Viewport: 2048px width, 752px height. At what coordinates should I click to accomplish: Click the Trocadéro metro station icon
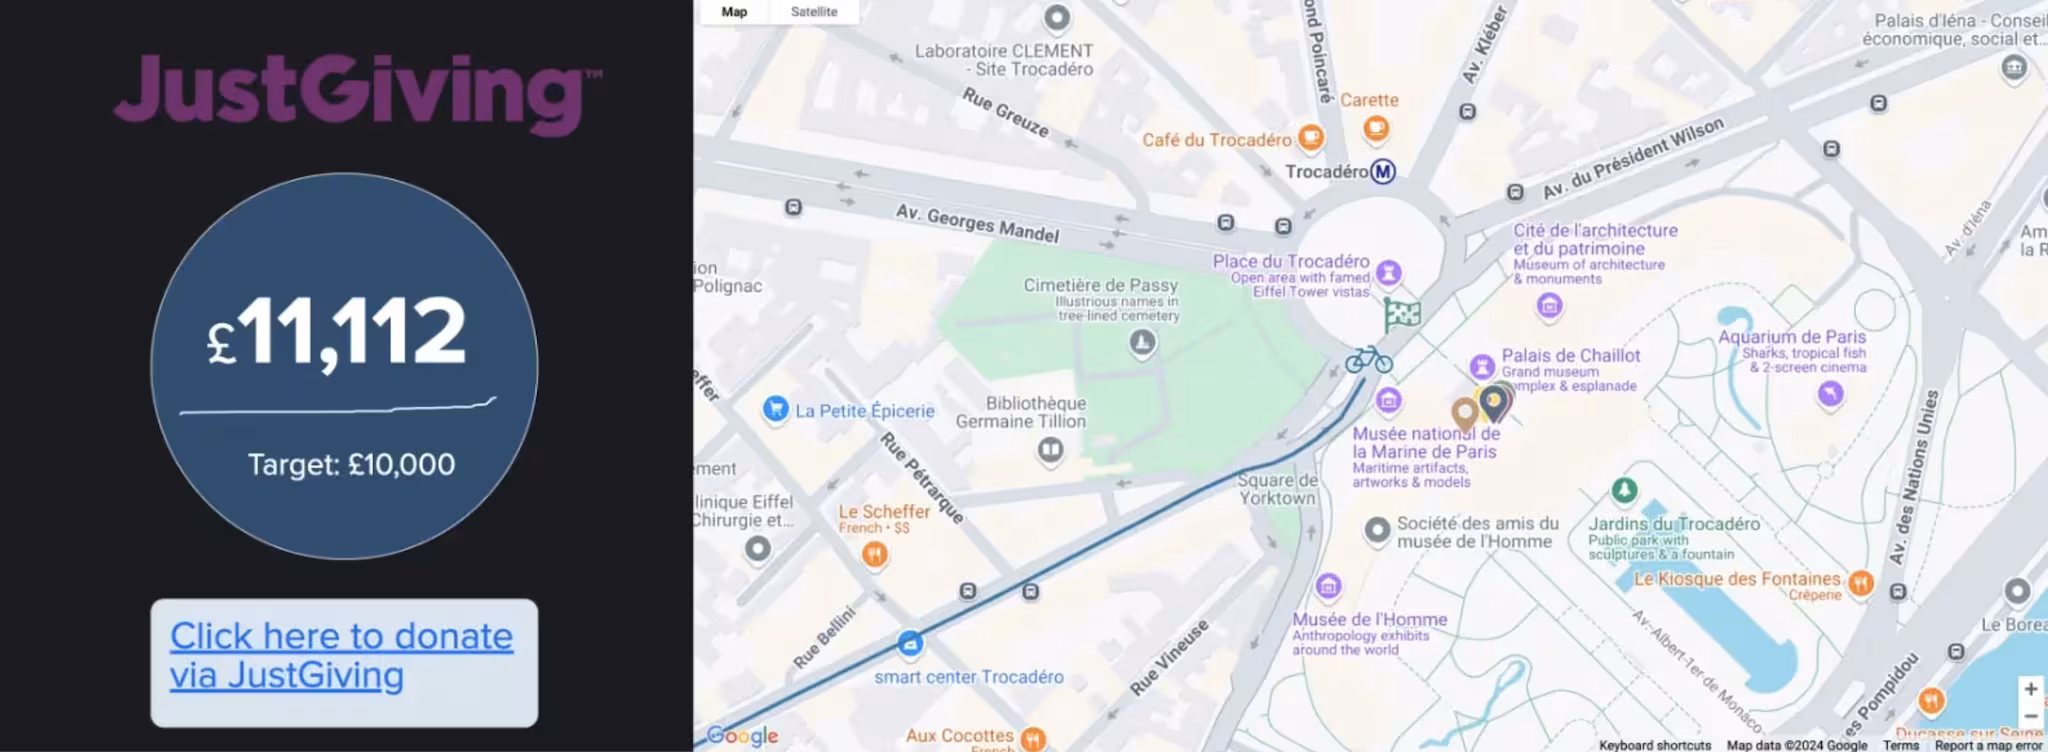[x=1382, y=171]
